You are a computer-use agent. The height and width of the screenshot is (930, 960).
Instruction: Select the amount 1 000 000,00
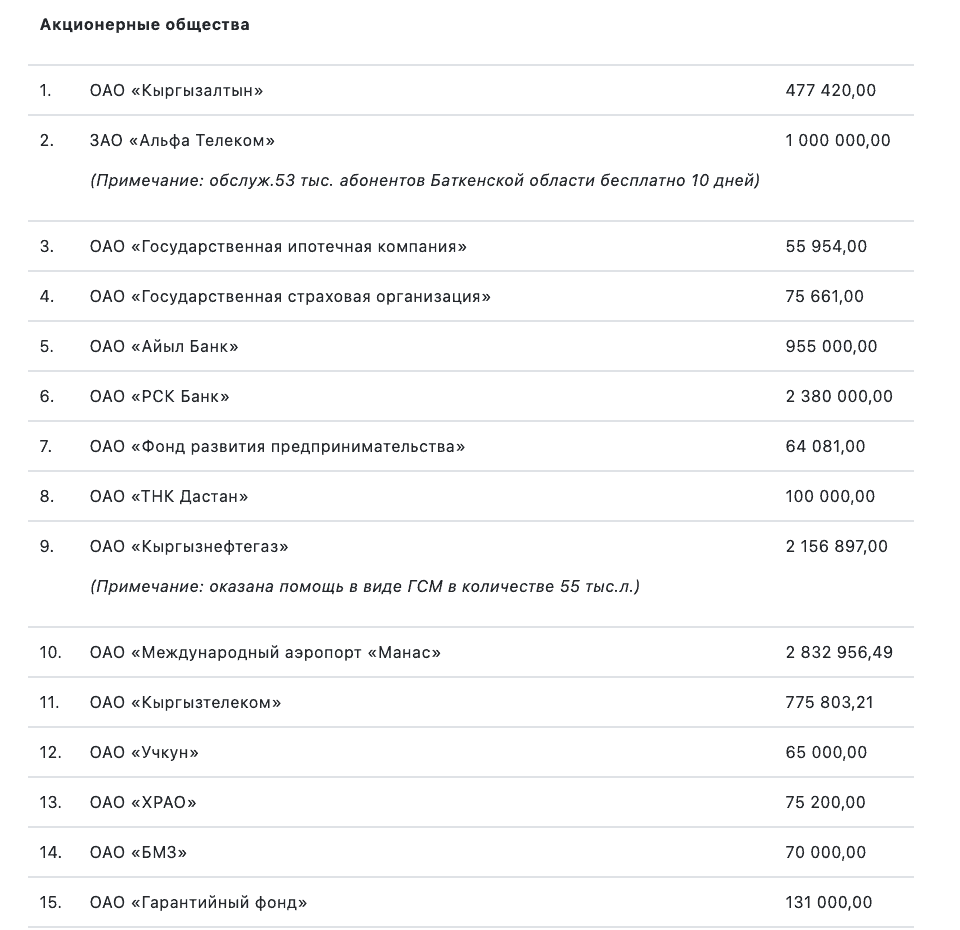pyautogui.click(x=838, y=141)
